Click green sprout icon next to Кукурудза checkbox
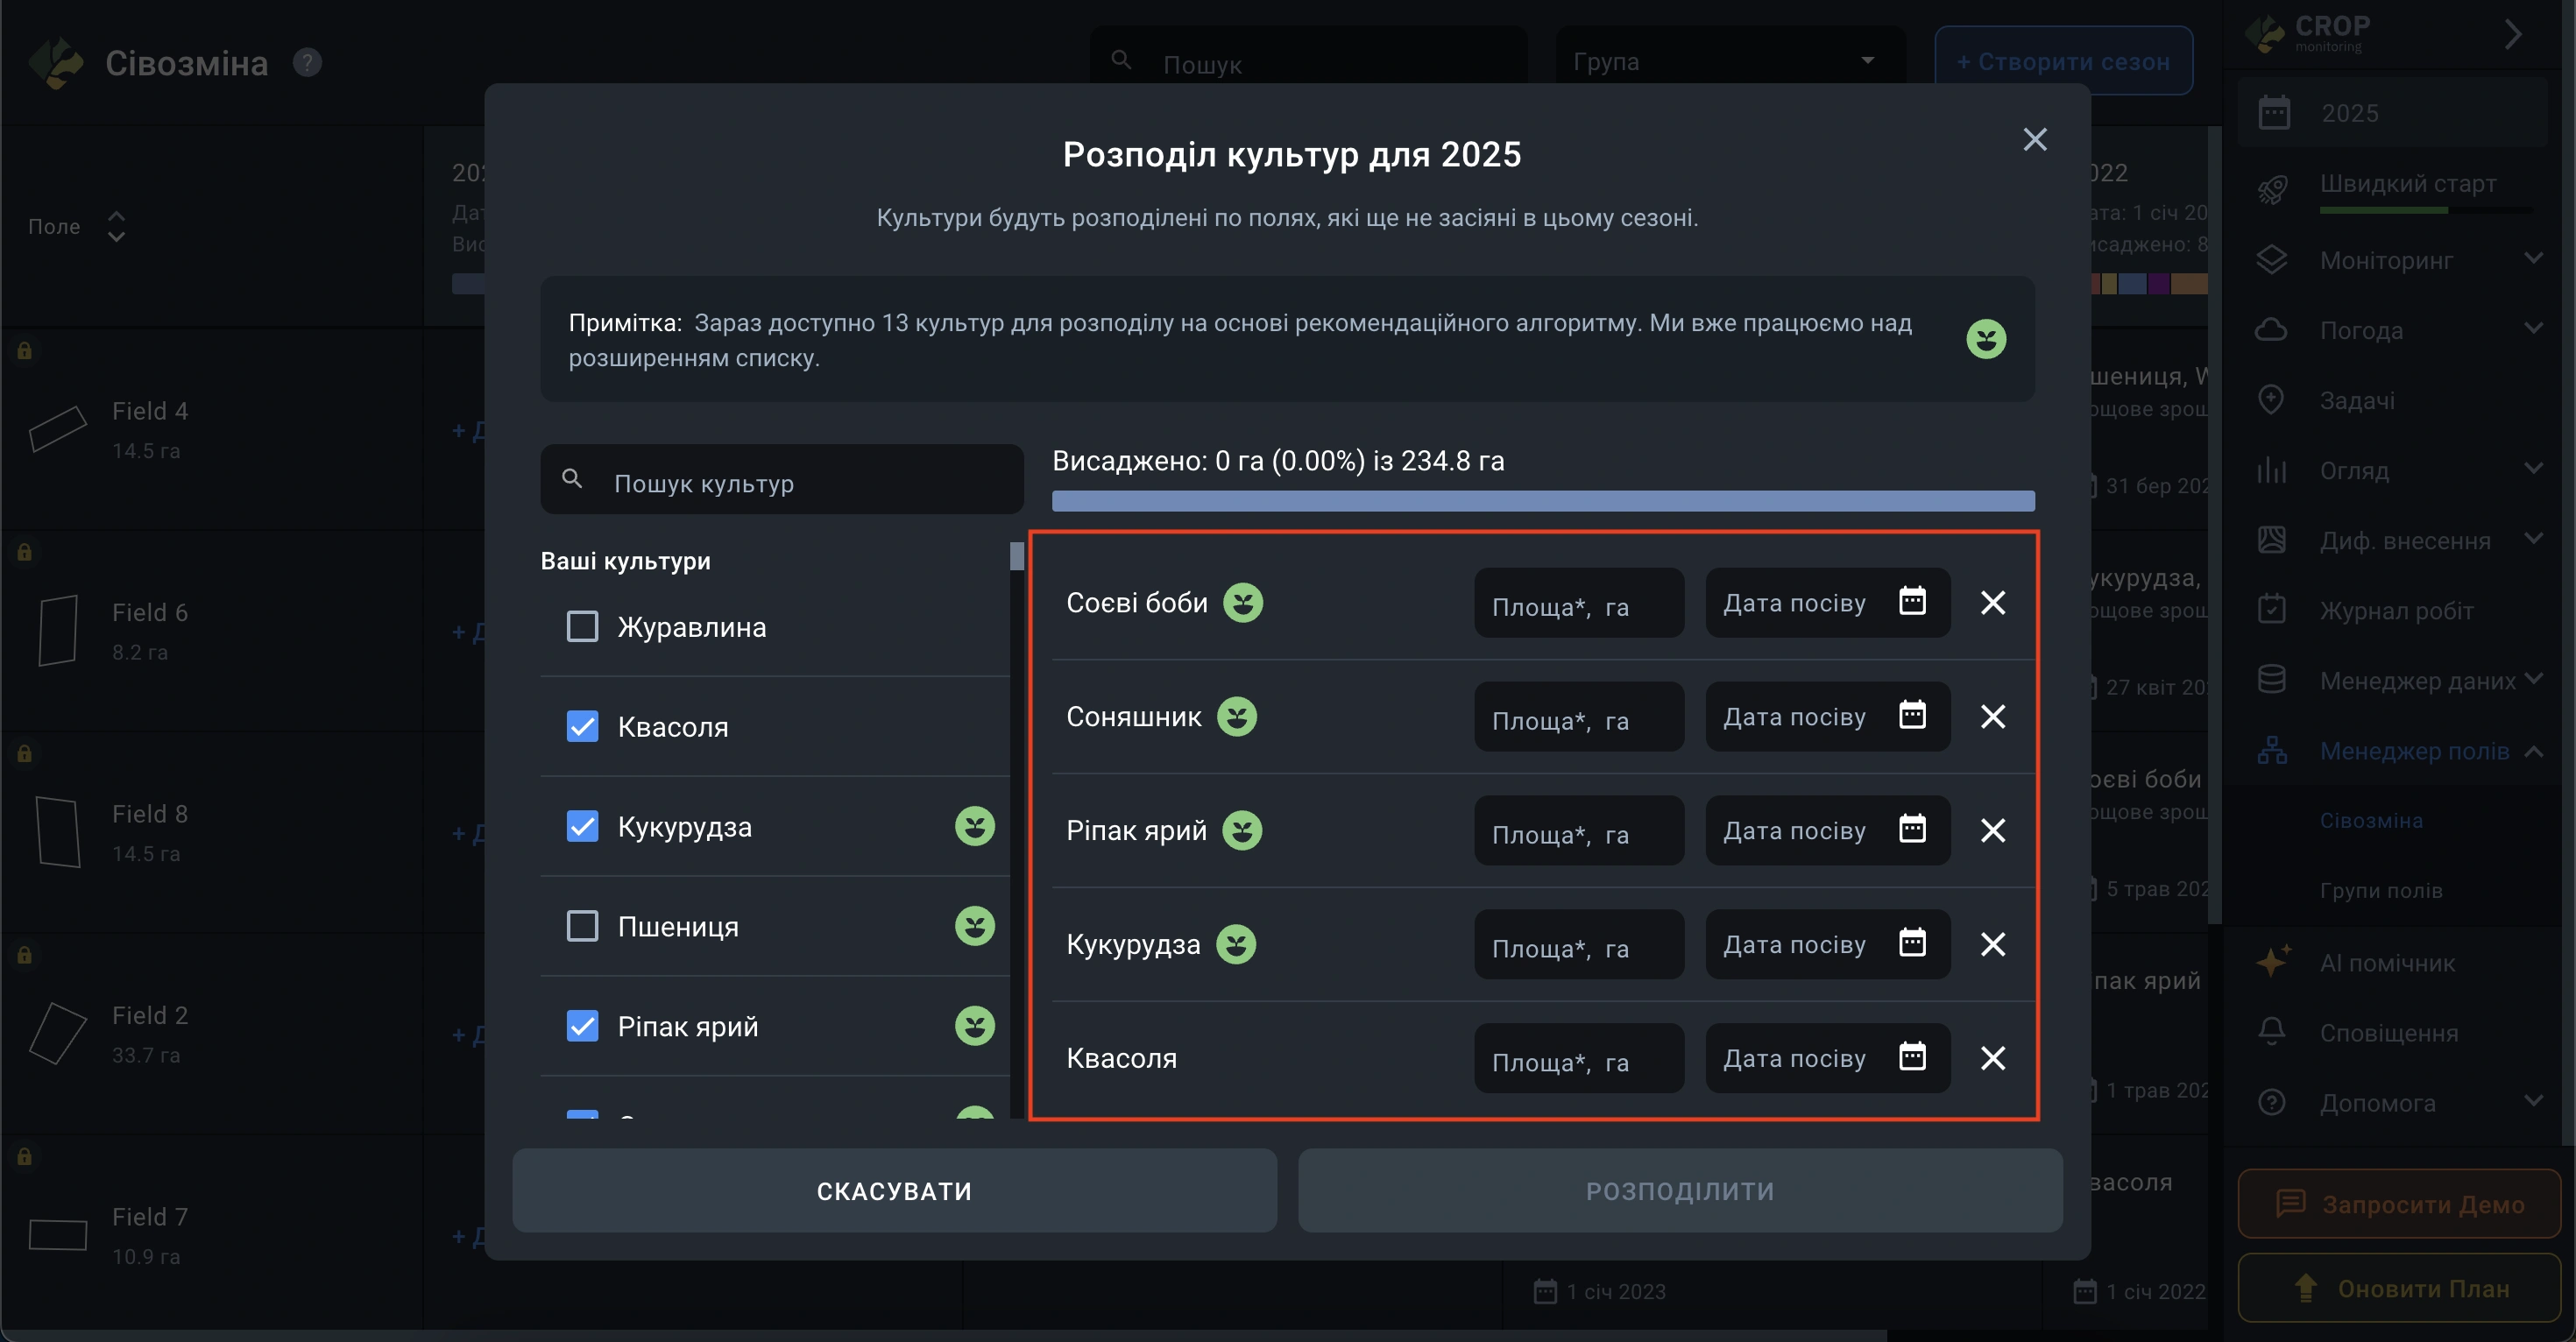This screenshot has width=2576, height=1342. [974, 826]
